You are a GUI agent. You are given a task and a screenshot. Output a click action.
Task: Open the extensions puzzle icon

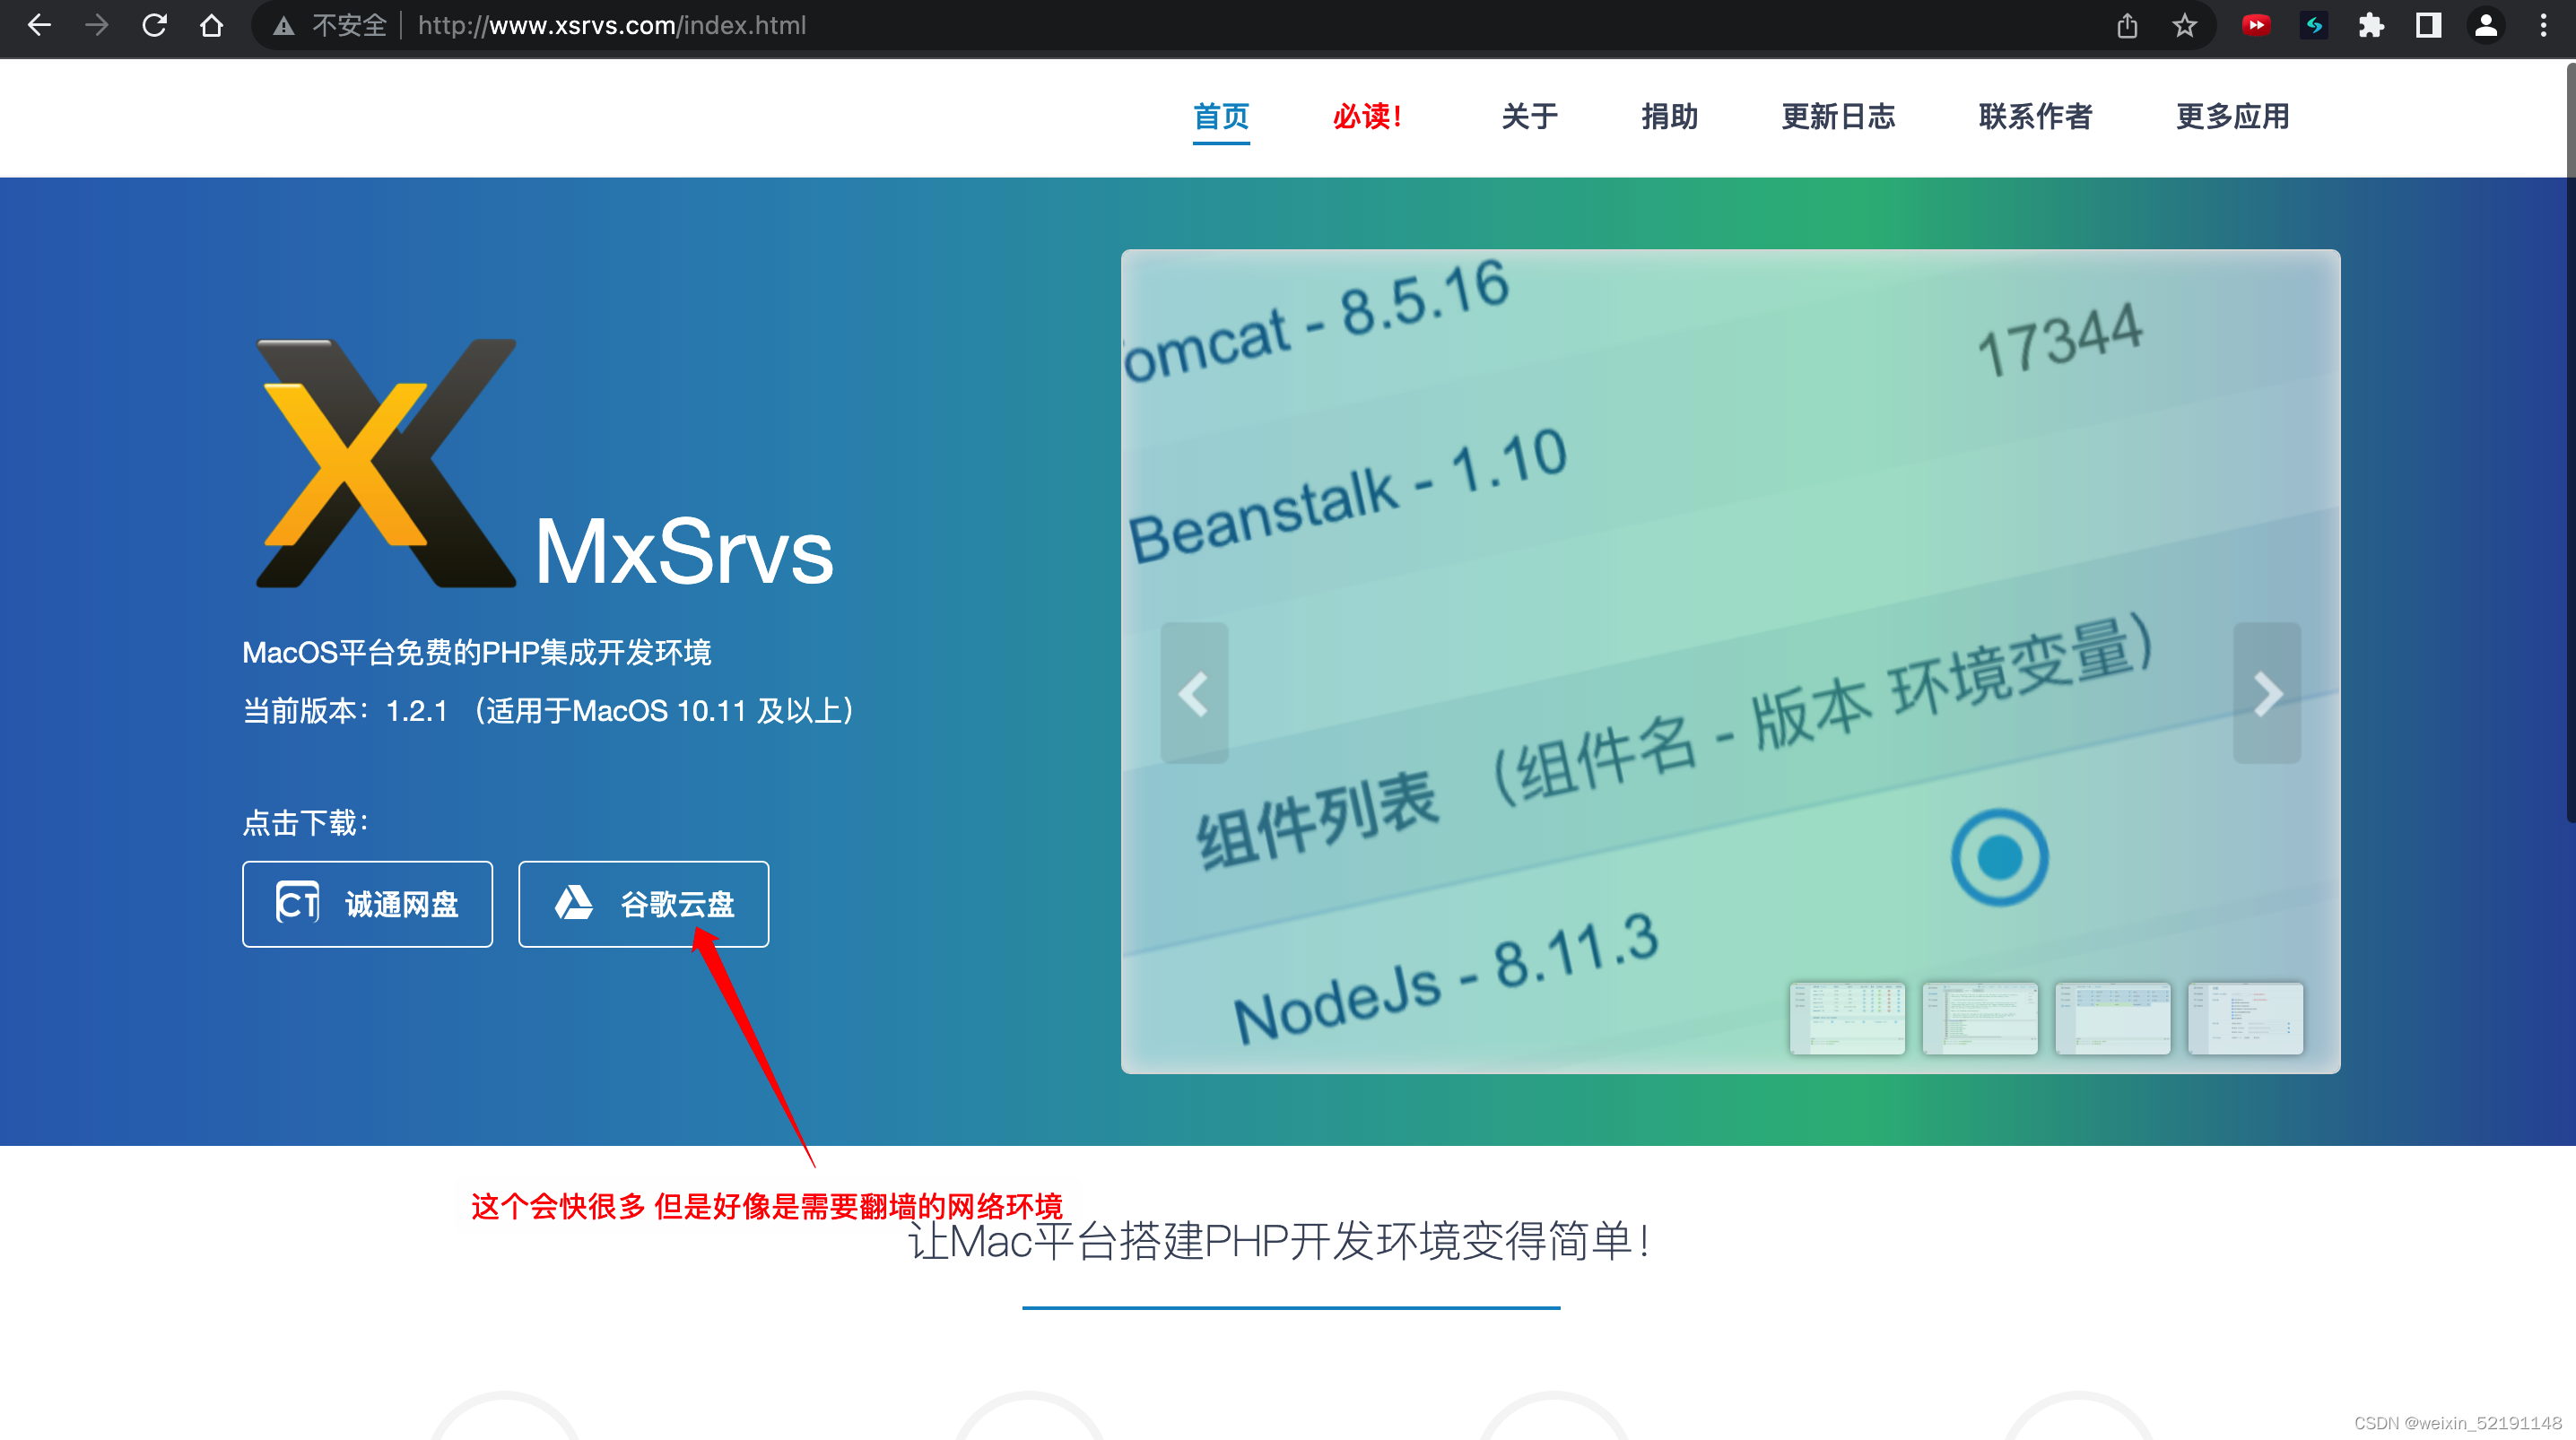2371,25
